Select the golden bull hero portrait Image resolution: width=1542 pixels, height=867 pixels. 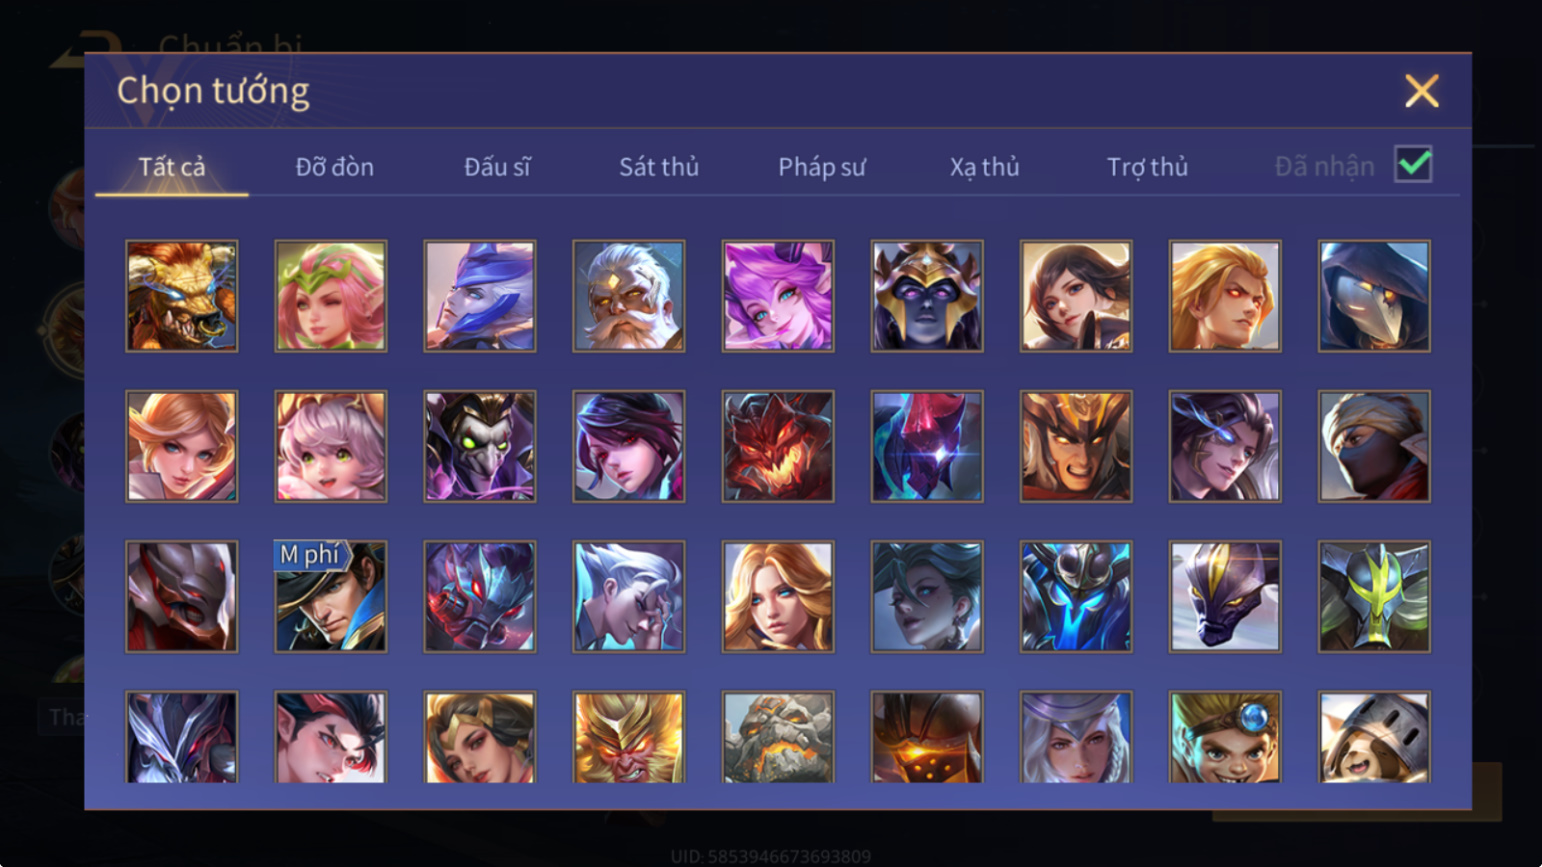coord(182,296)
